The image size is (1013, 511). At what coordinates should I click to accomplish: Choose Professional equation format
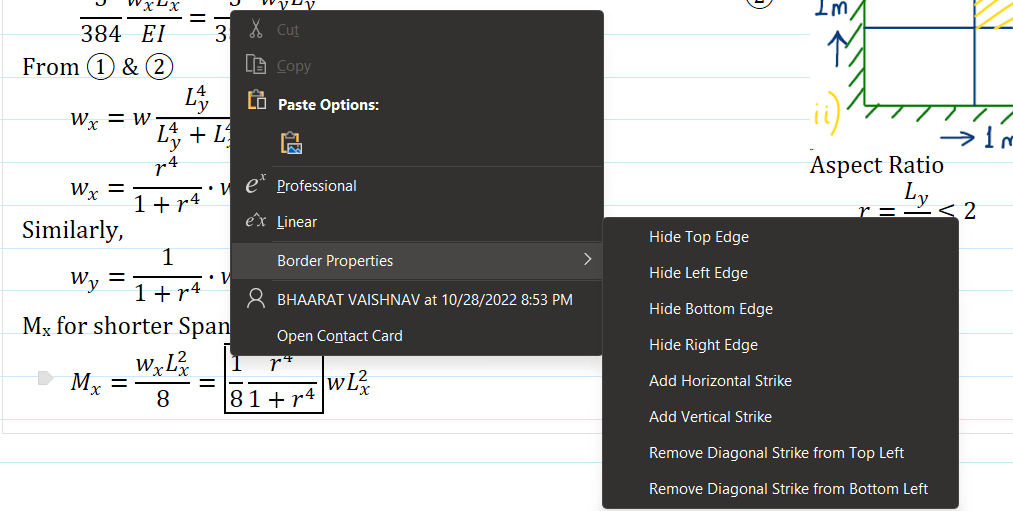417,186
